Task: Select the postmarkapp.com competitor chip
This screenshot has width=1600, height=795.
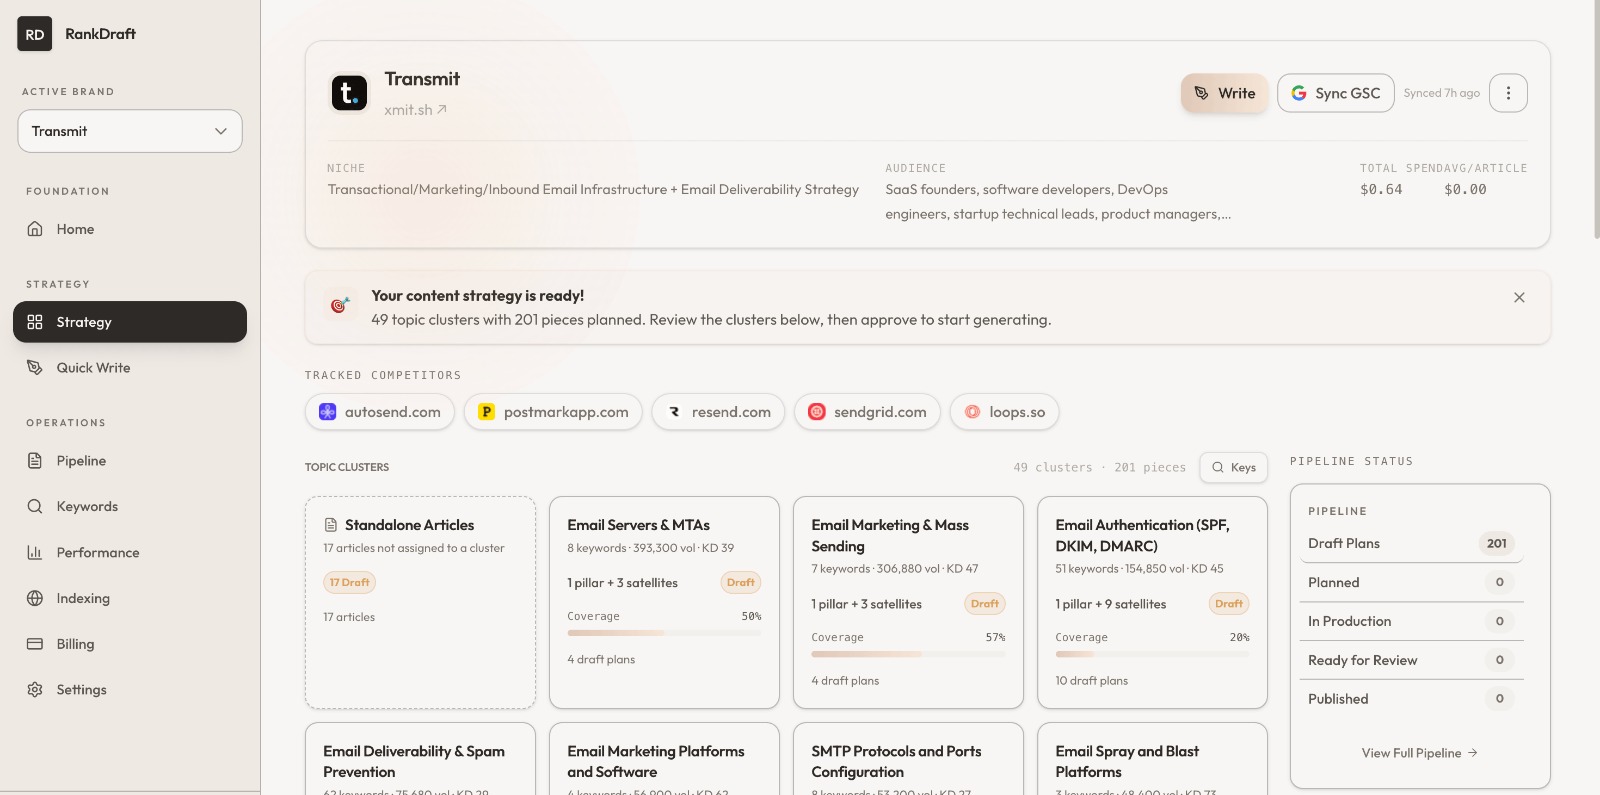Action: coord(553,412)
